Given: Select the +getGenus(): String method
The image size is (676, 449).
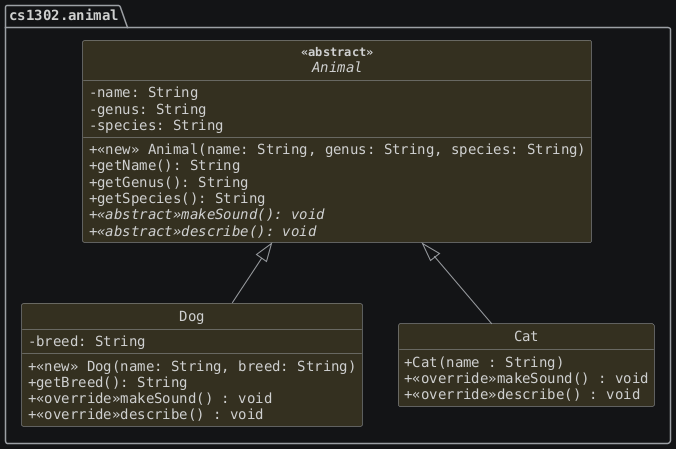Looking at the screenshot, I should tap(169, 182).
